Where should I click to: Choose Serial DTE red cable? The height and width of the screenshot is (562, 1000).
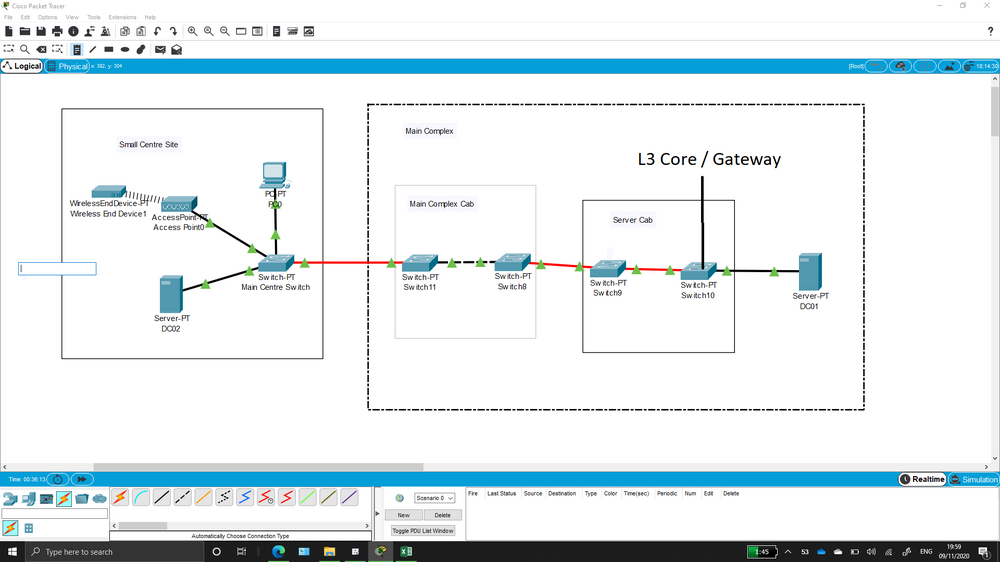[x=286, y=498]
